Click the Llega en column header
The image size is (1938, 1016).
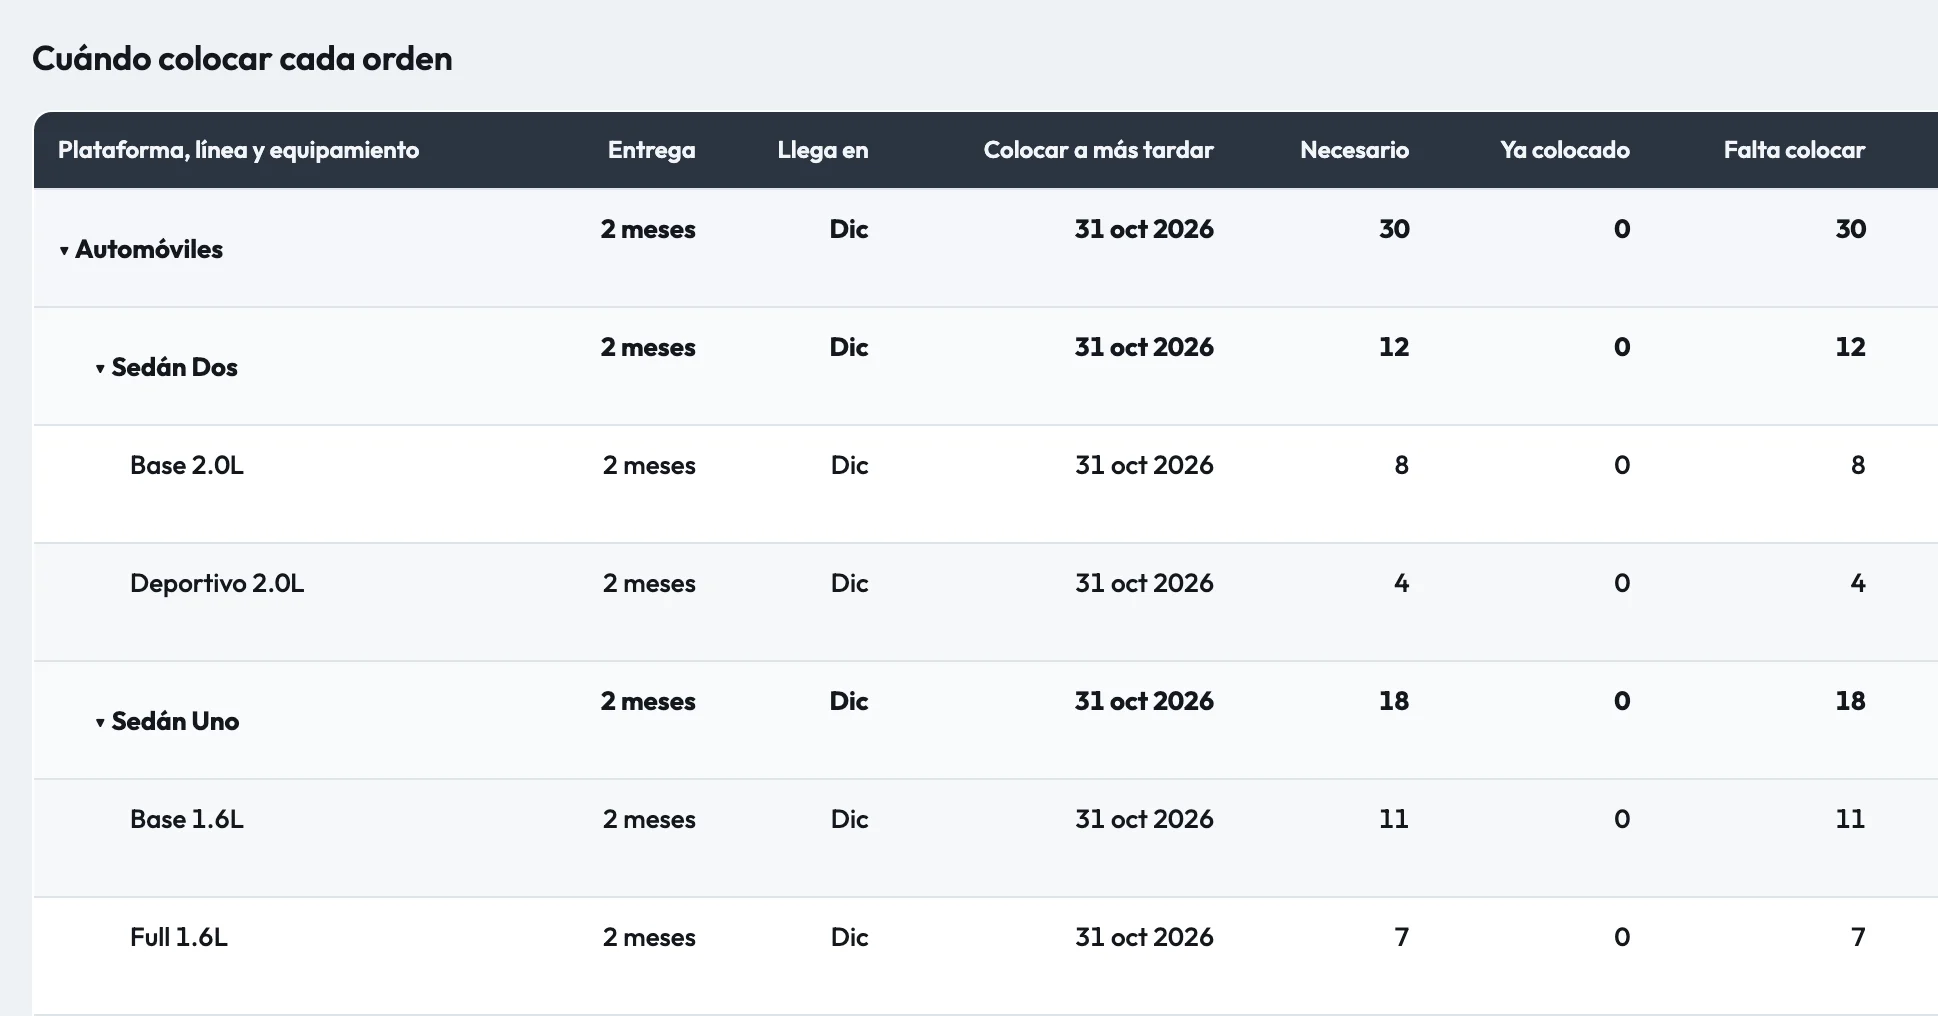(823, 150)
